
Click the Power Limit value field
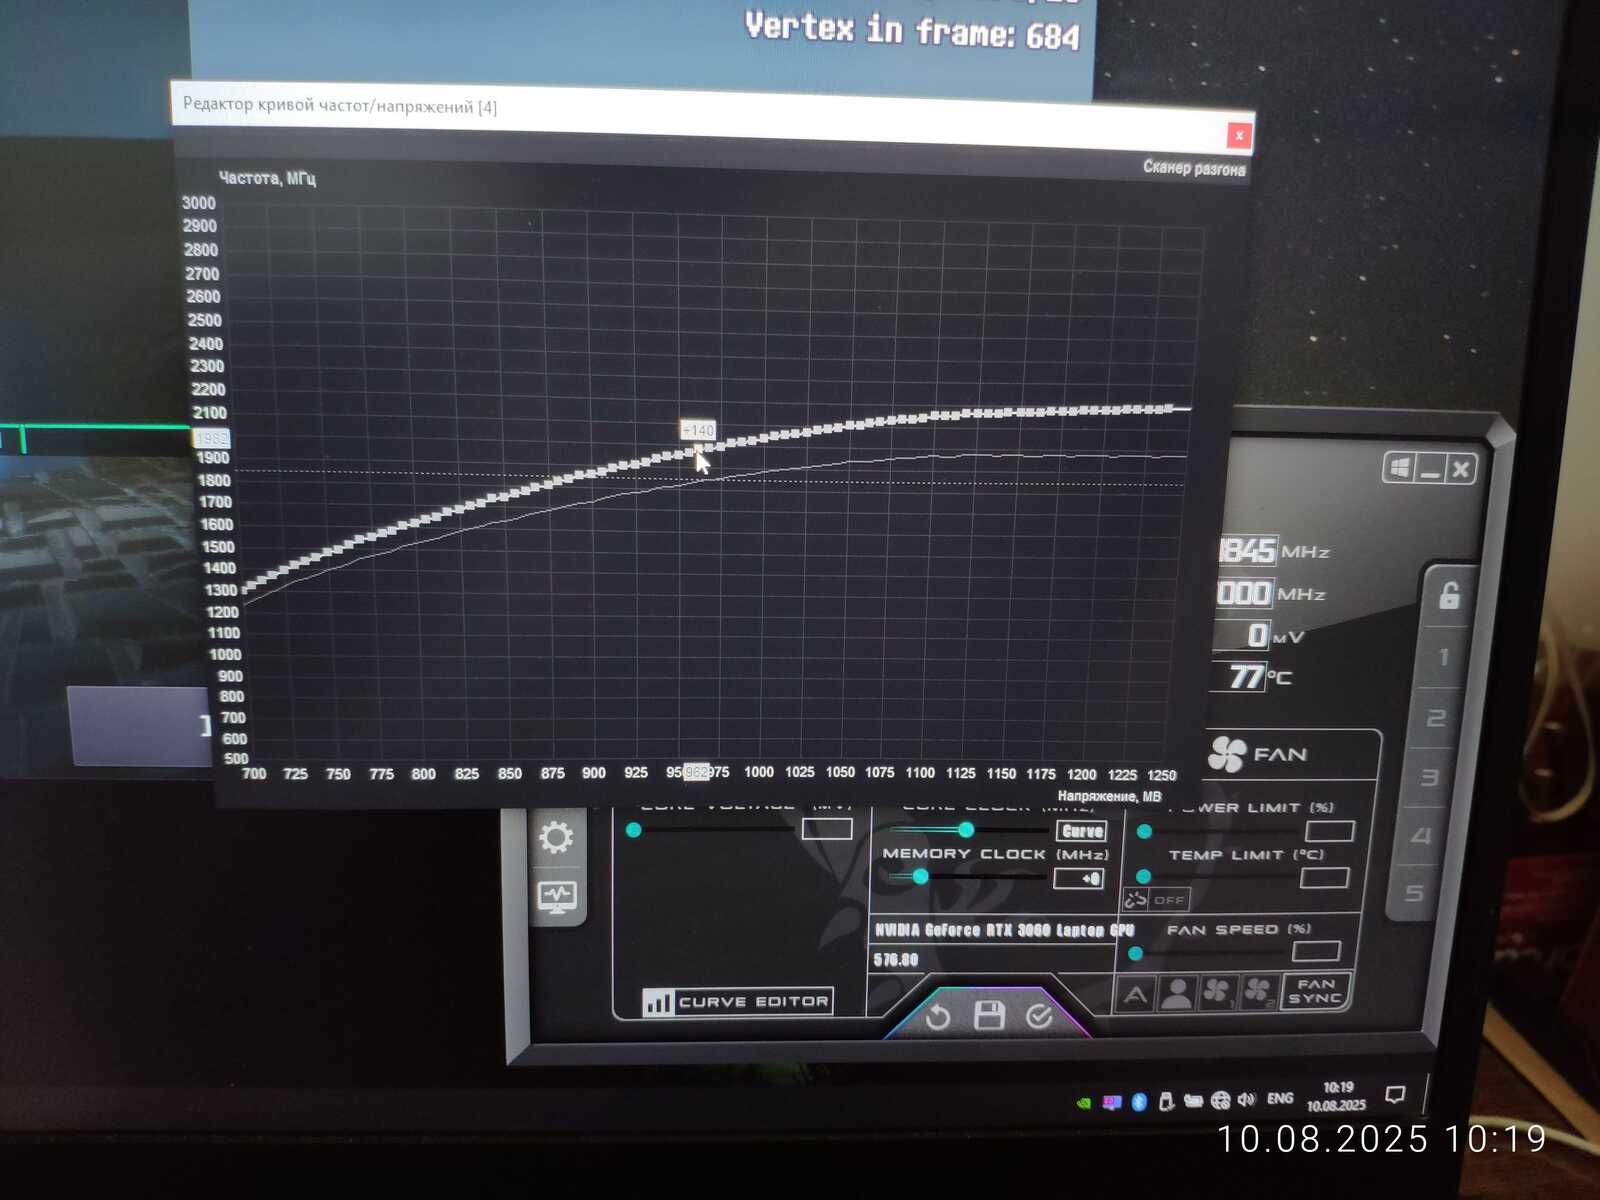click(1330, 831)
